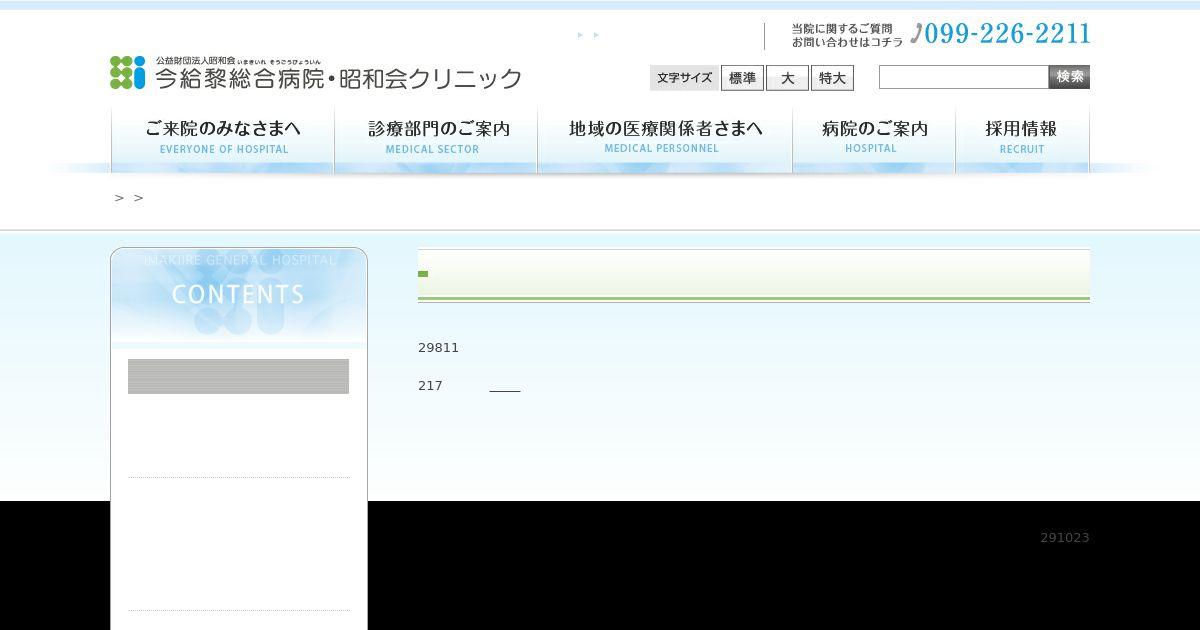This screenshot has width=1200, height=630.
Task: Click the underlined link after 217
Action: [505, 386]
